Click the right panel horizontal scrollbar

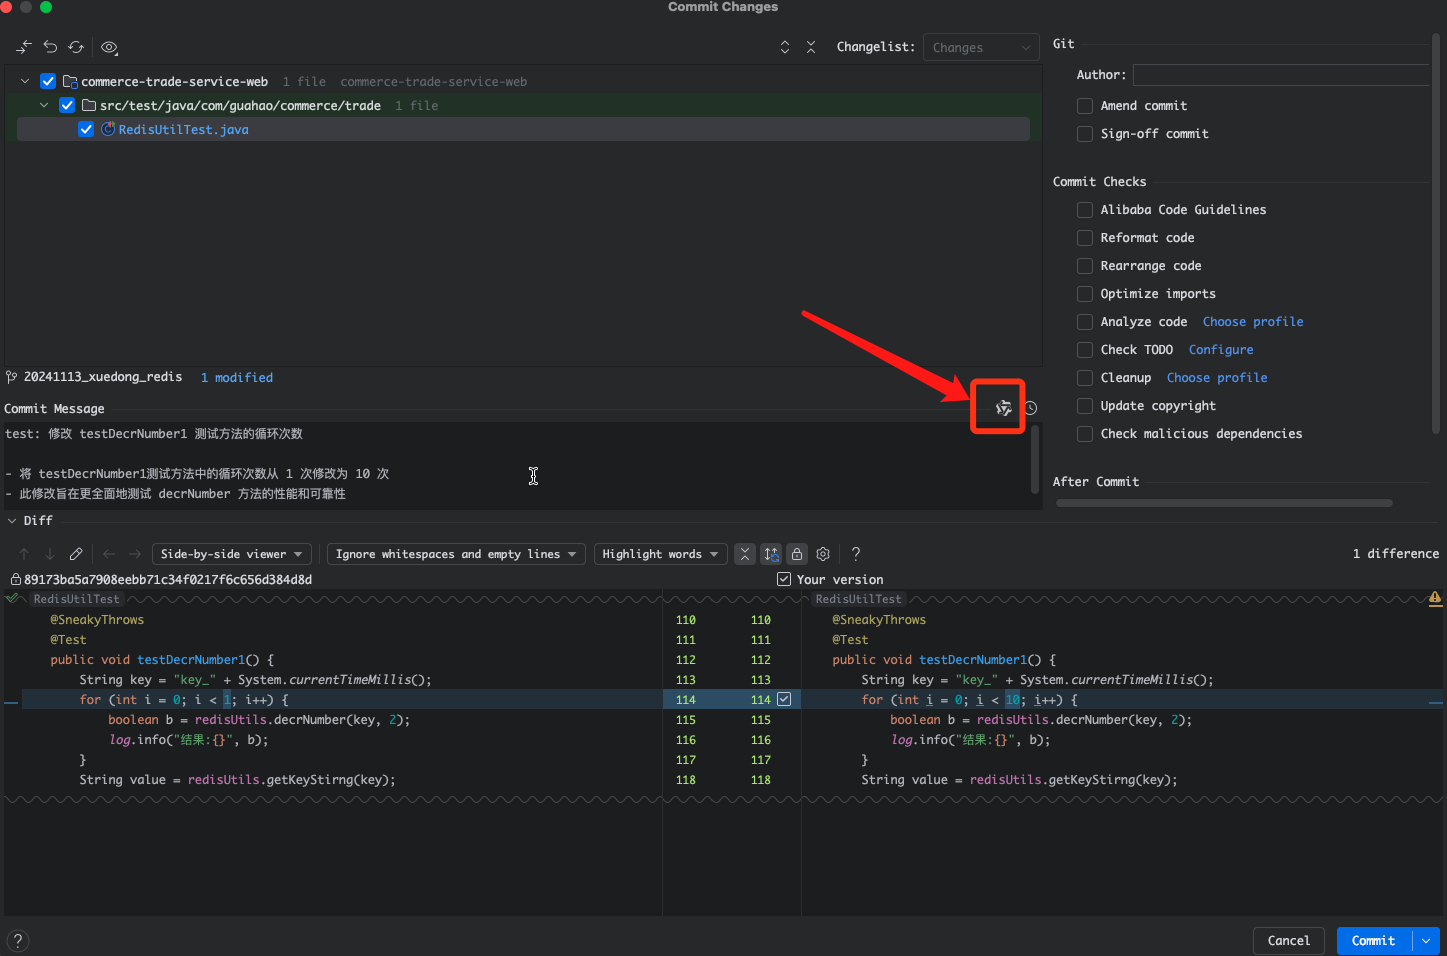[1224, 503]
